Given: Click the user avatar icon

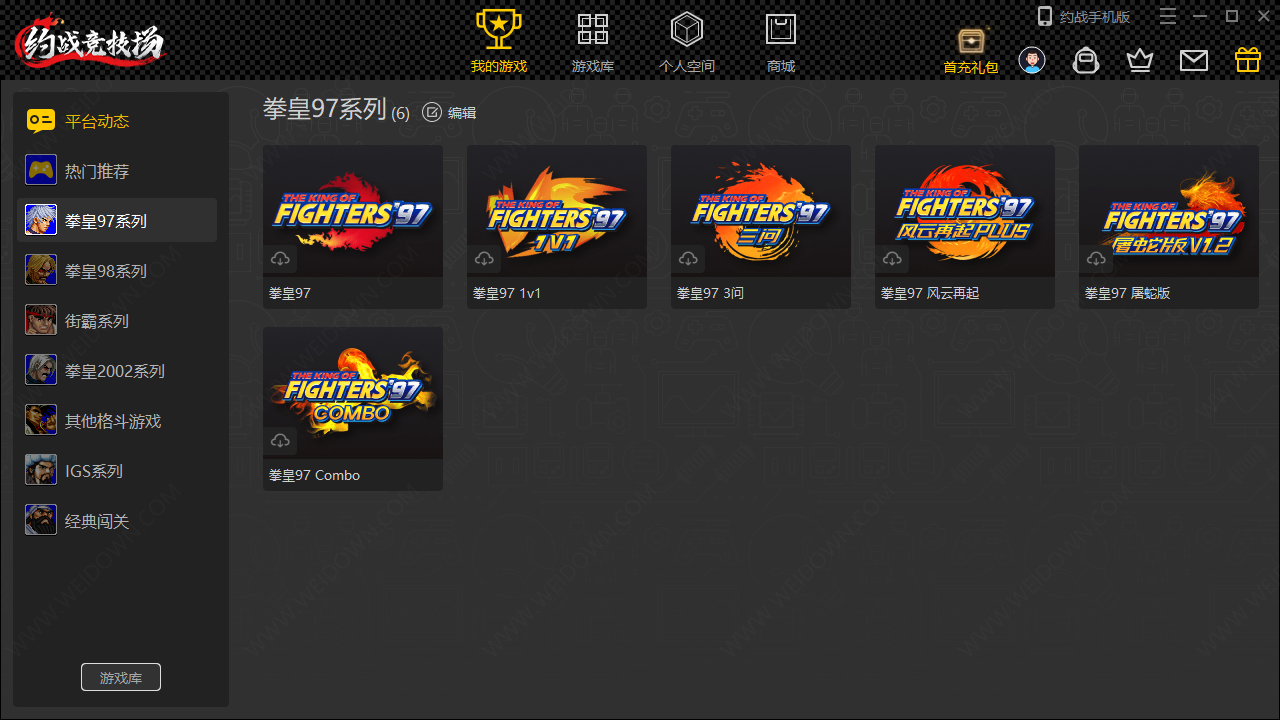Looking at the screenshot, I should pyautogui.click(x=1032, y=60).
